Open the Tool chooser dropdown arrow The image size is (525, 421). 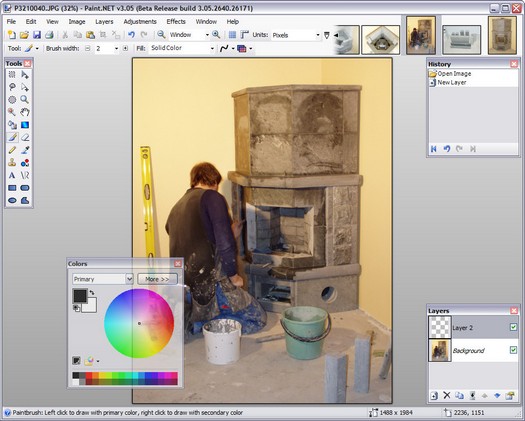37,49
